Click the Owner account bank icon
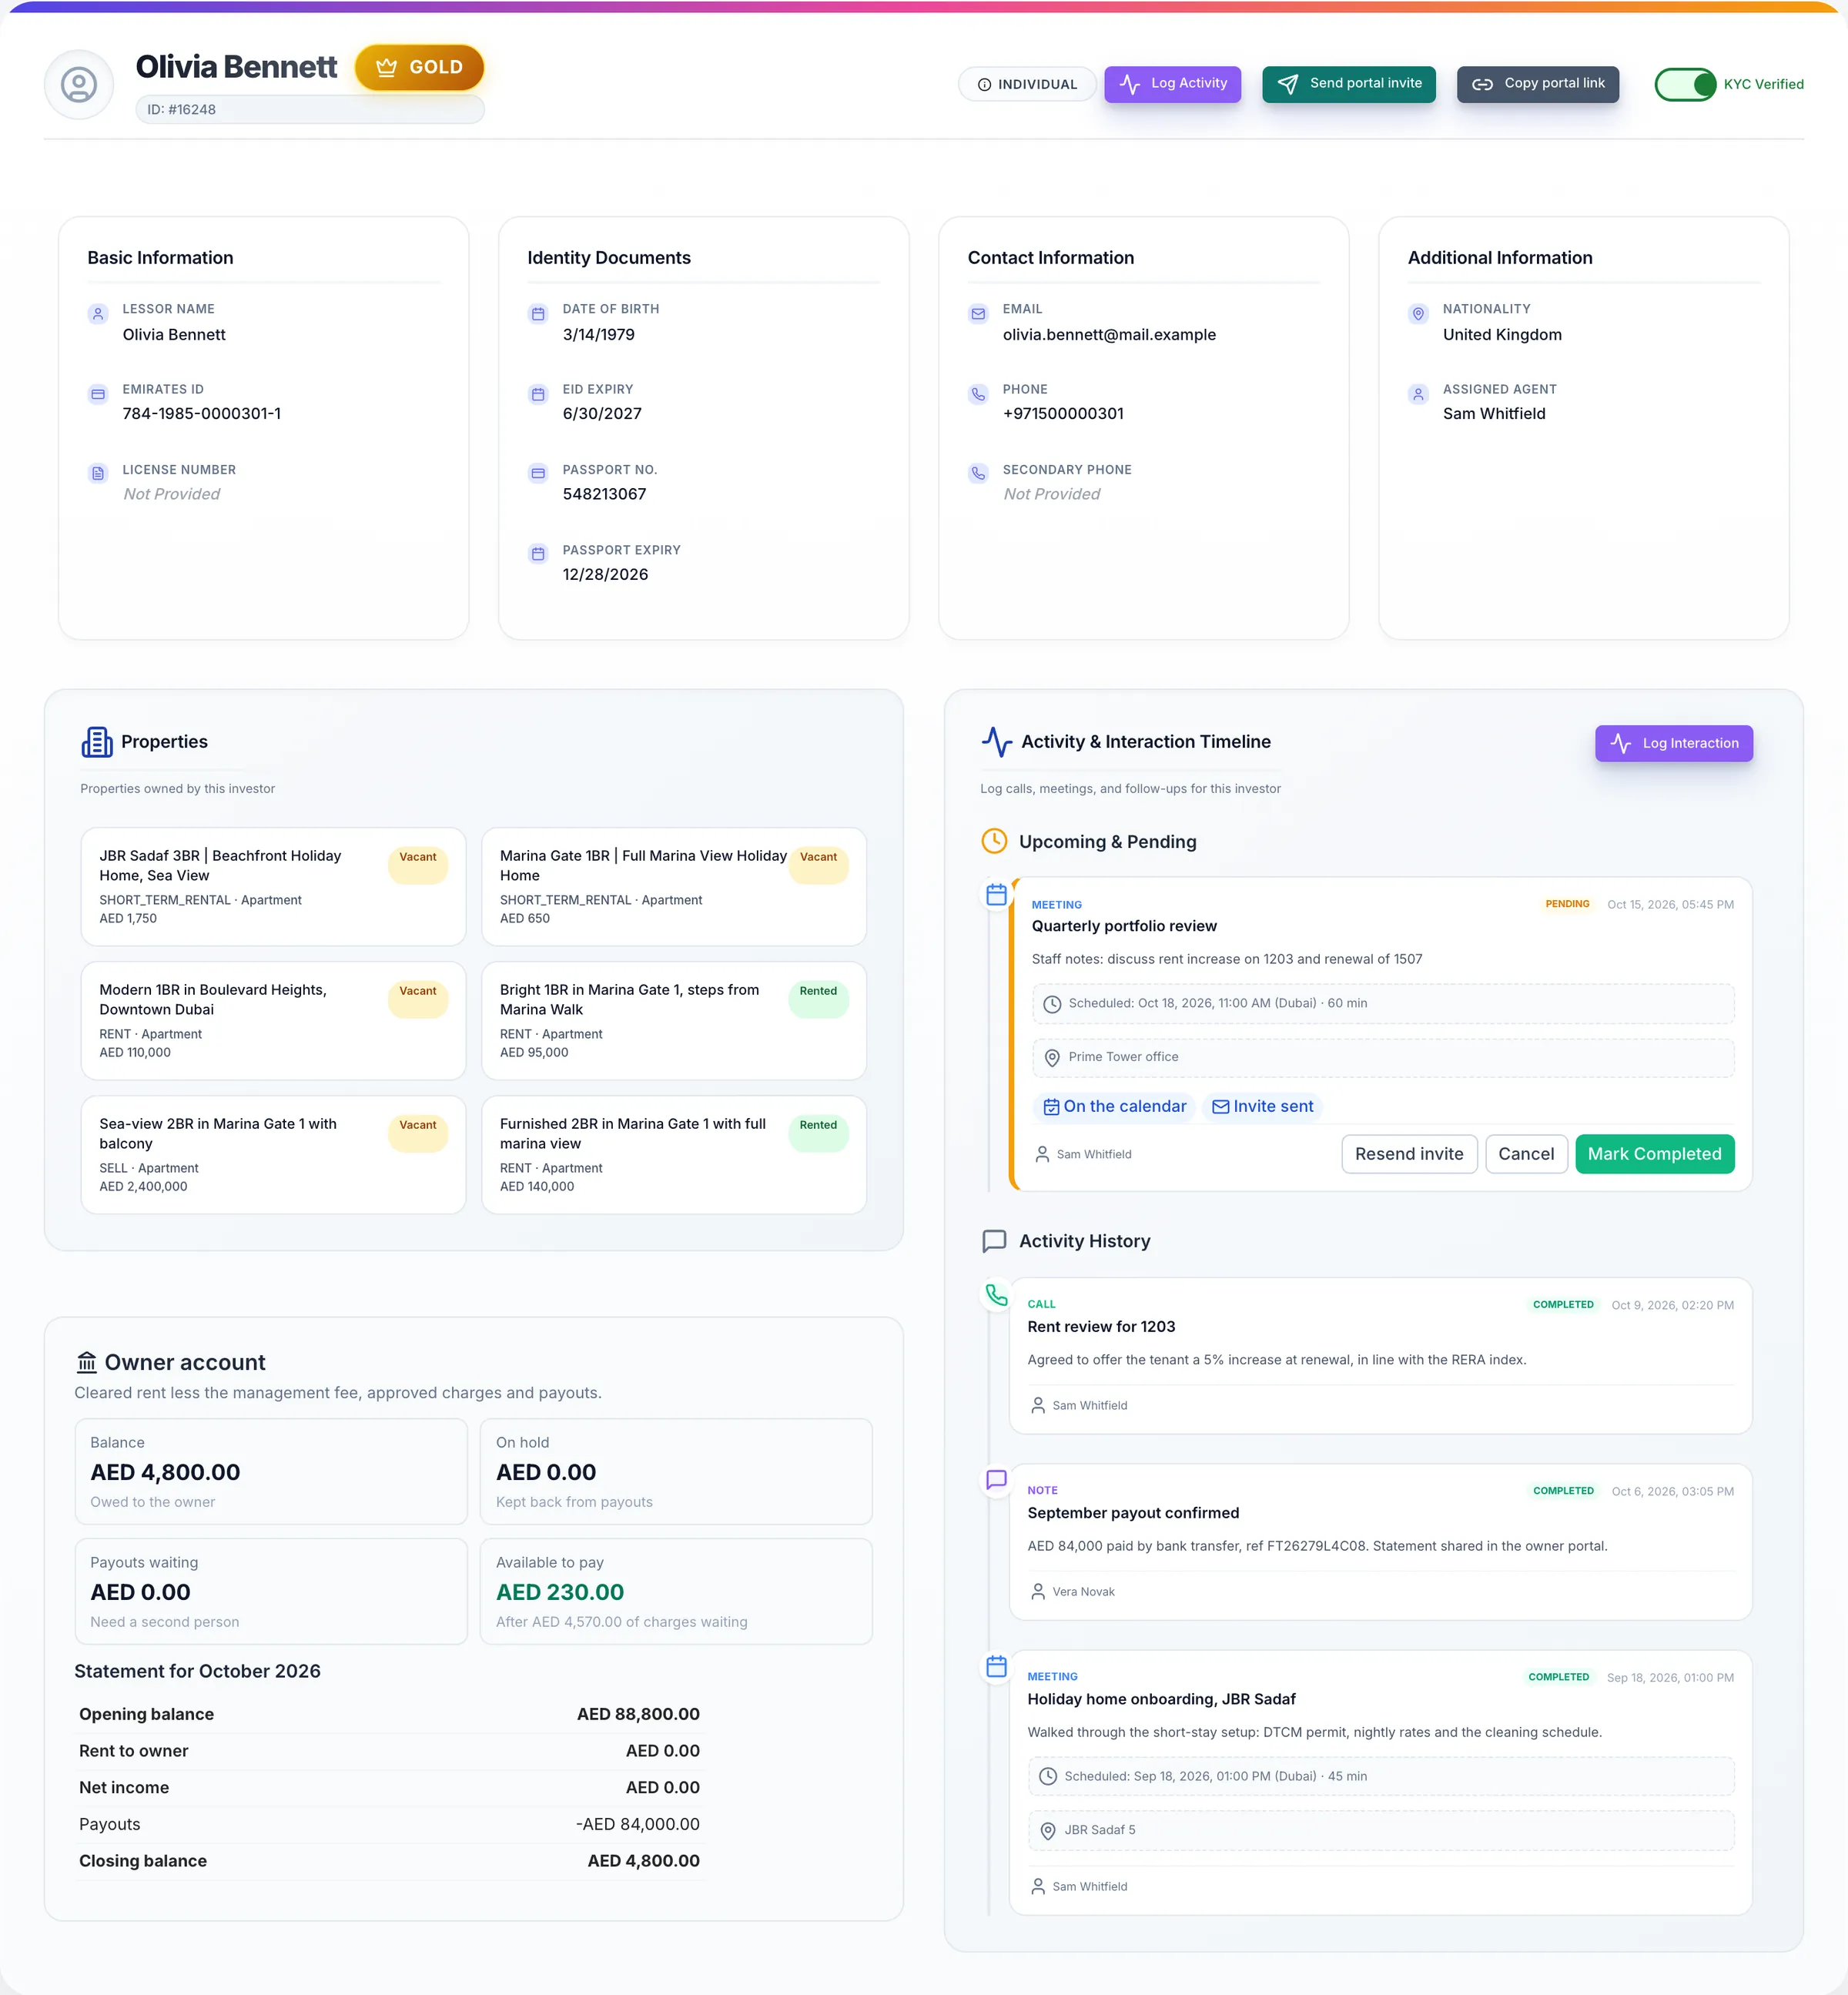Screen dimensions: 1848x1995 (x=87, y=1362)
